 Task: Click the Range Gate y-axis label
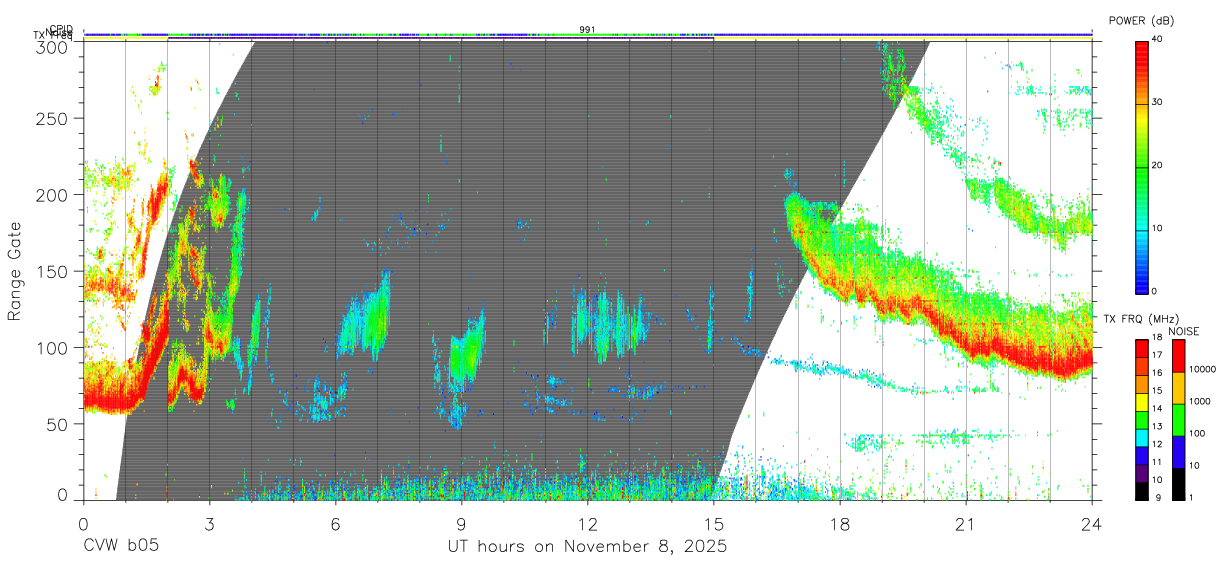15,272
